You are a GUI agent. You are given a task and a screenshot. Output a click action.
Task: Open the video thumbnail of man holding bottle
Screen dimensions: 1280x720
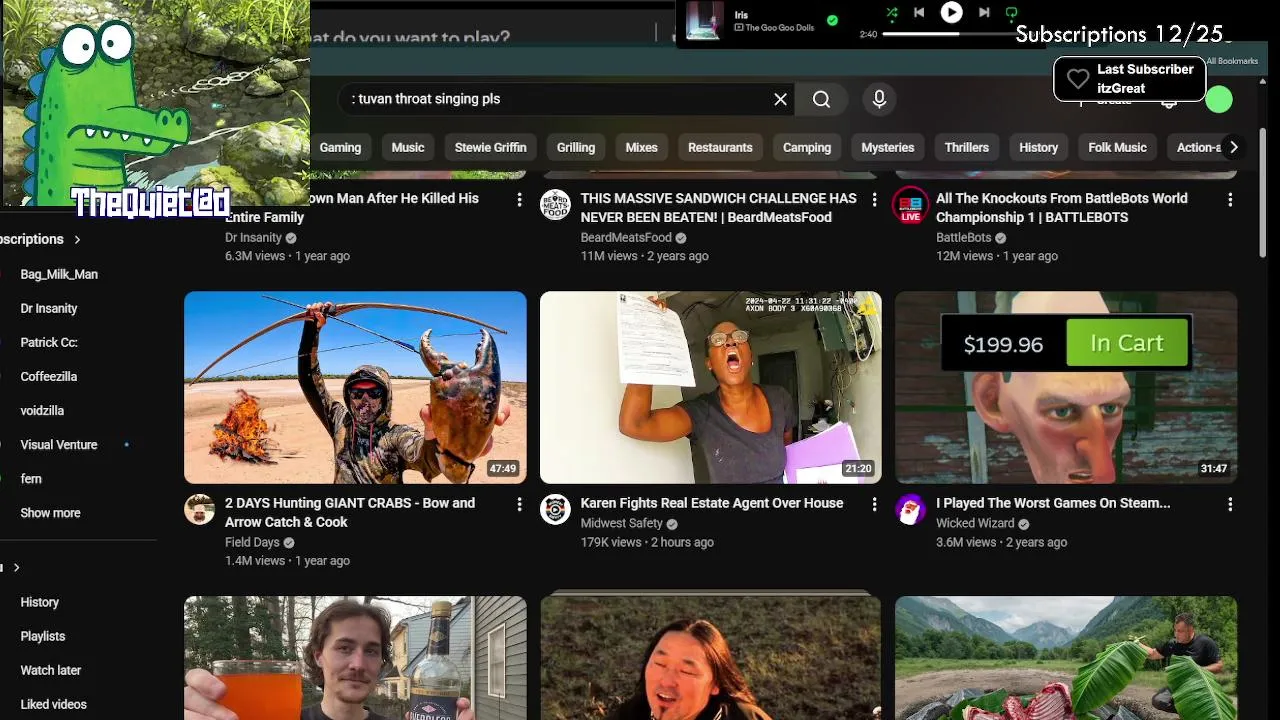coord(355,658)
